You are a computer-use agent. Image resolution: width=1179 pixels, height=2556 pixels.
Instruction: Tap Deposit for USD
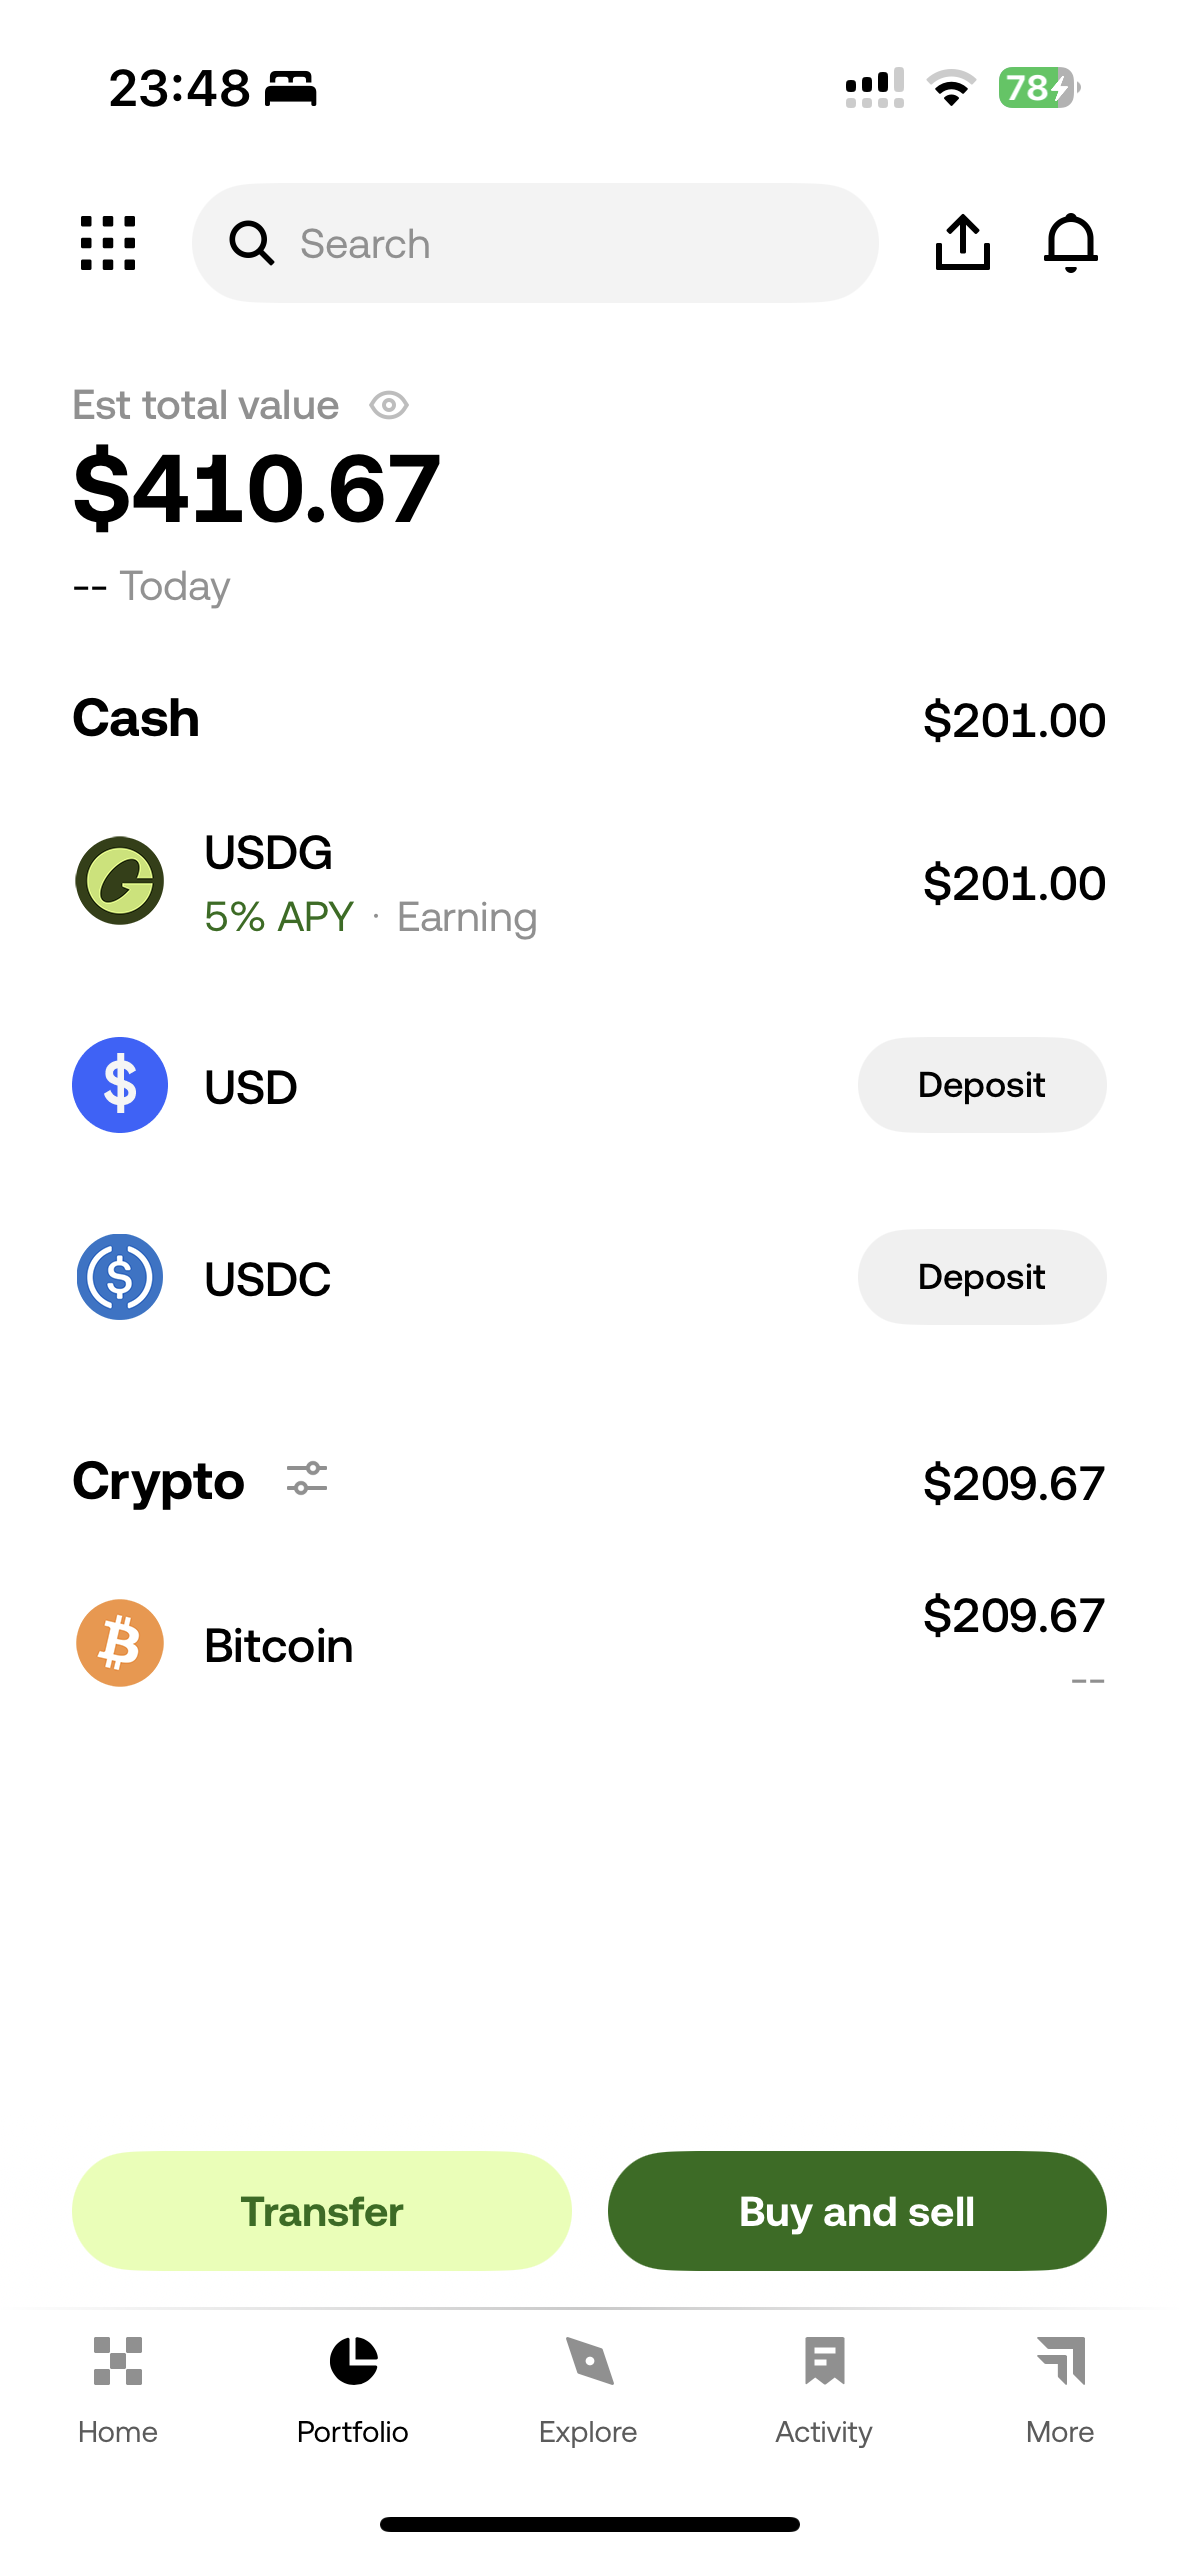click(981, 1085)
